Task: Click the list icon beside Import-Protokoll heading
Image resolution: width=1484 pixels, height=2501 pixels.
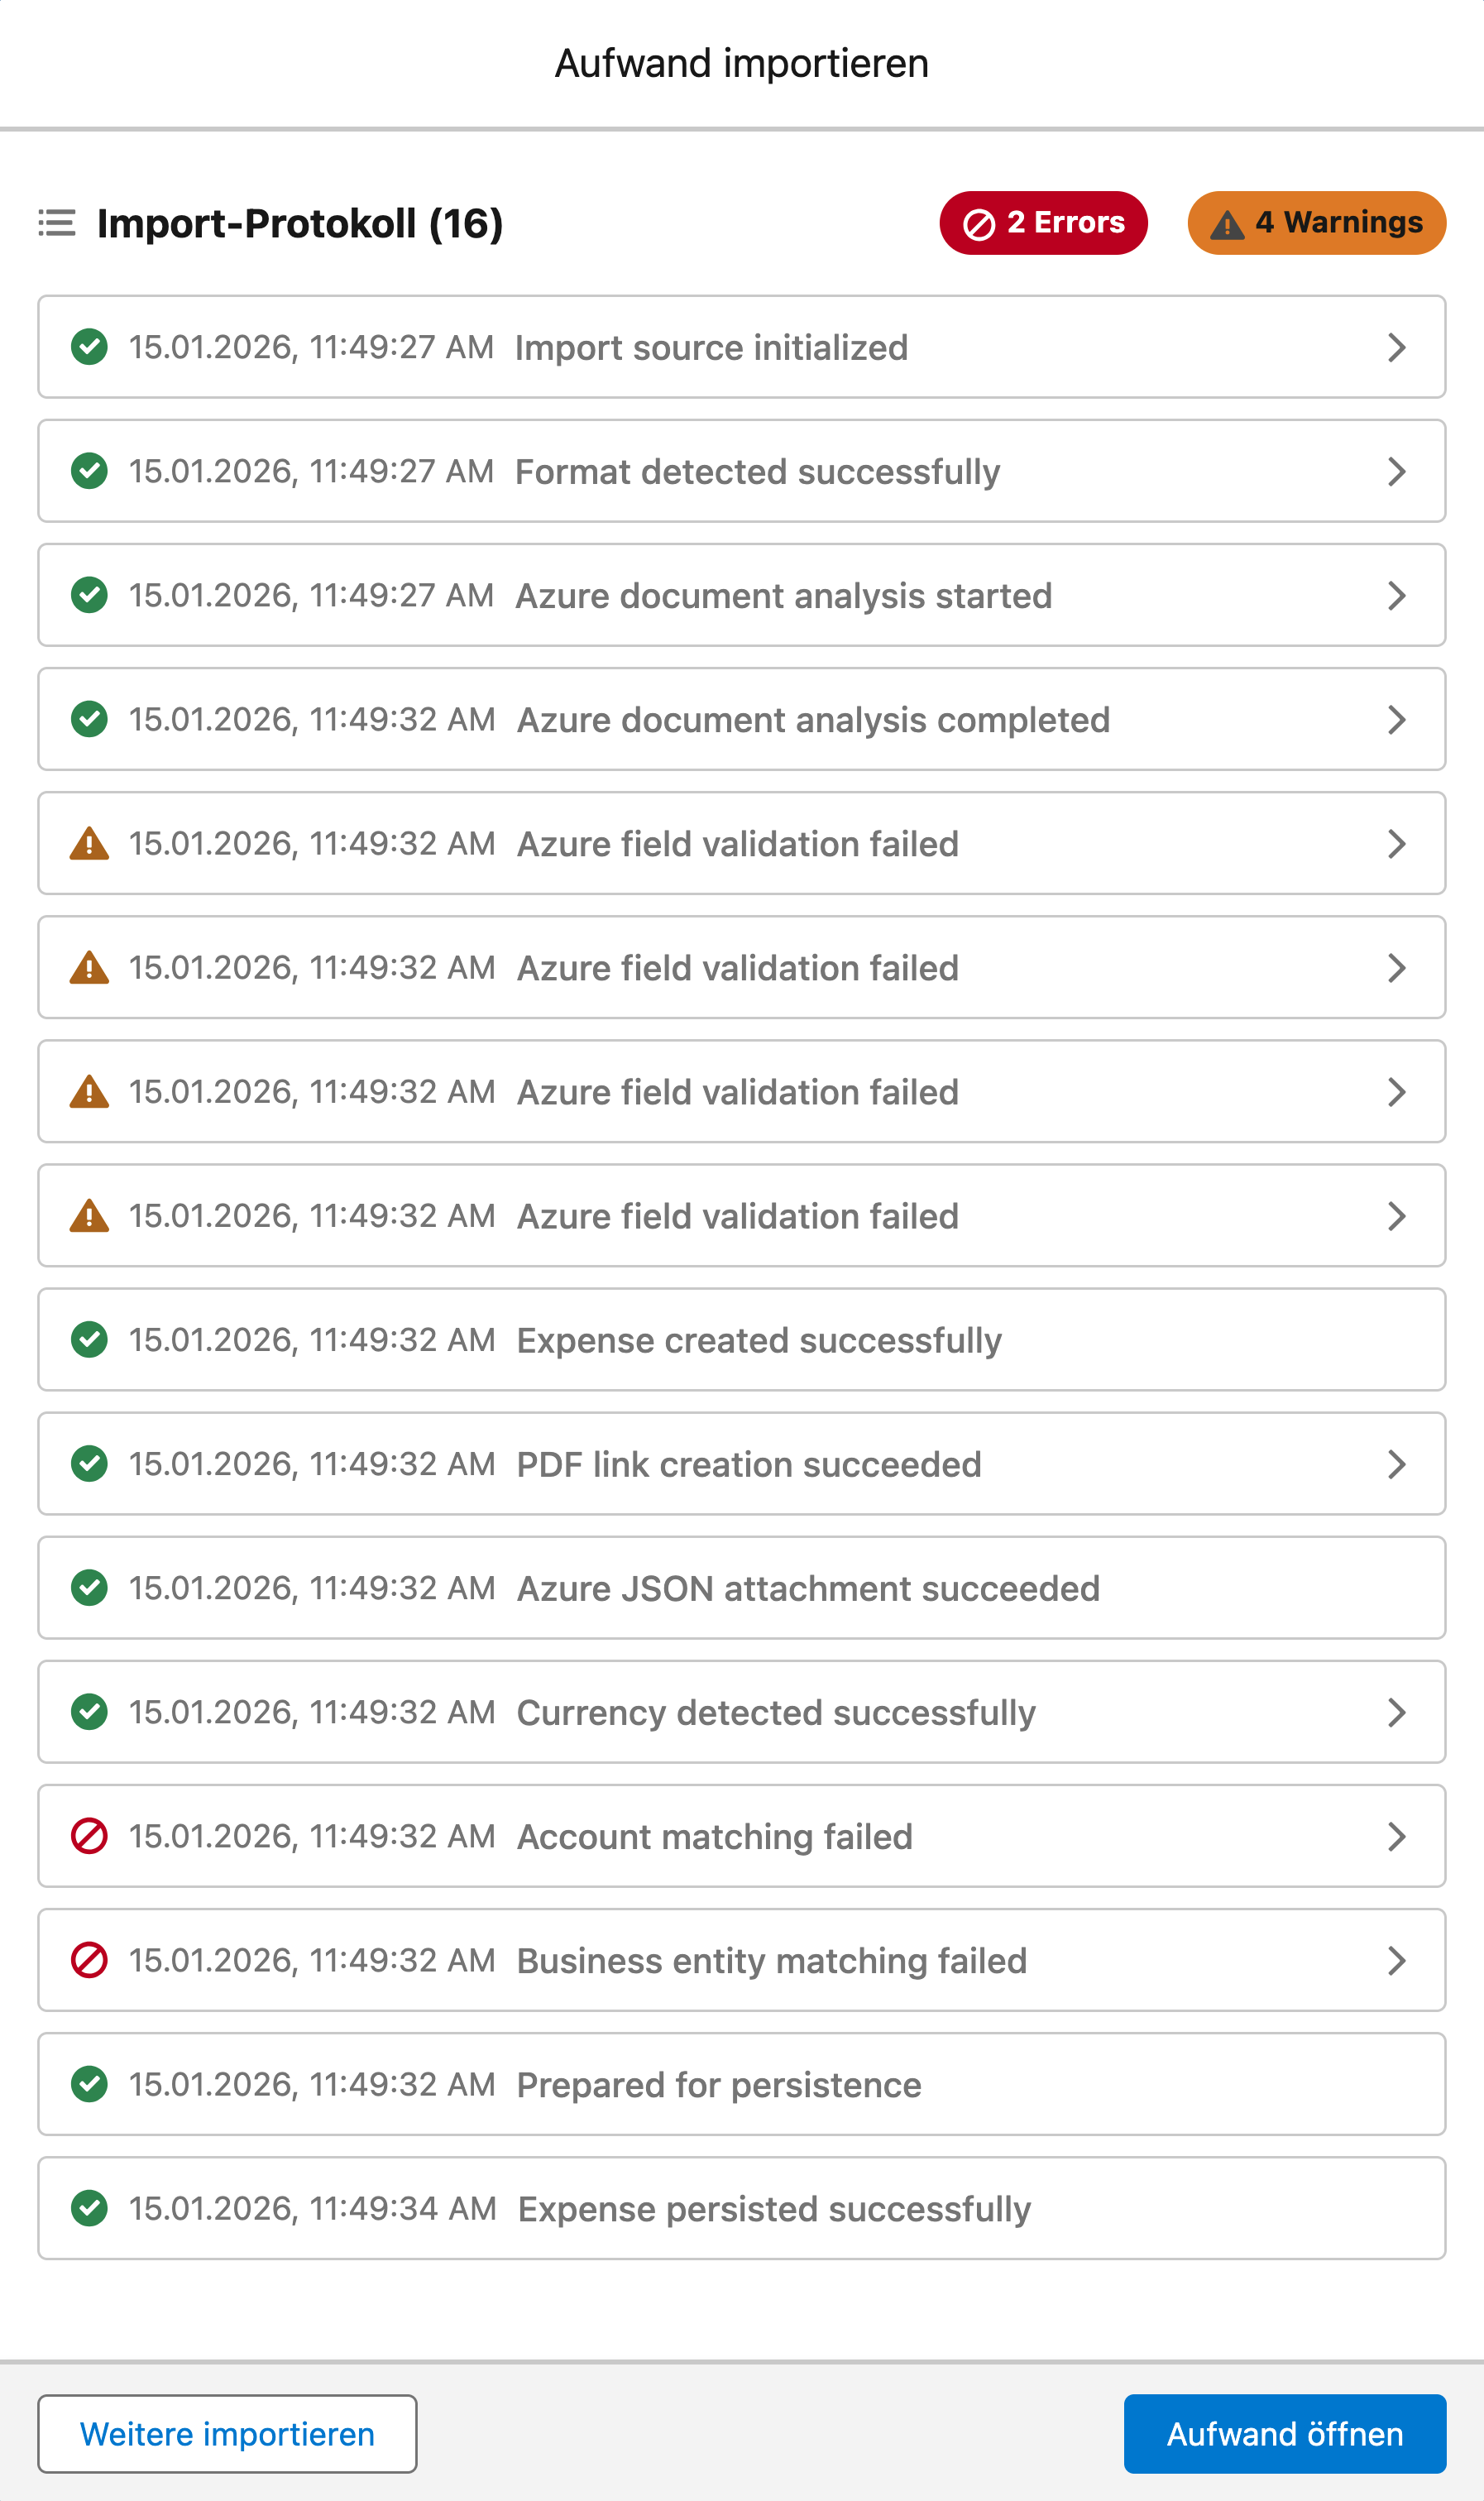Action: (57, 223)
